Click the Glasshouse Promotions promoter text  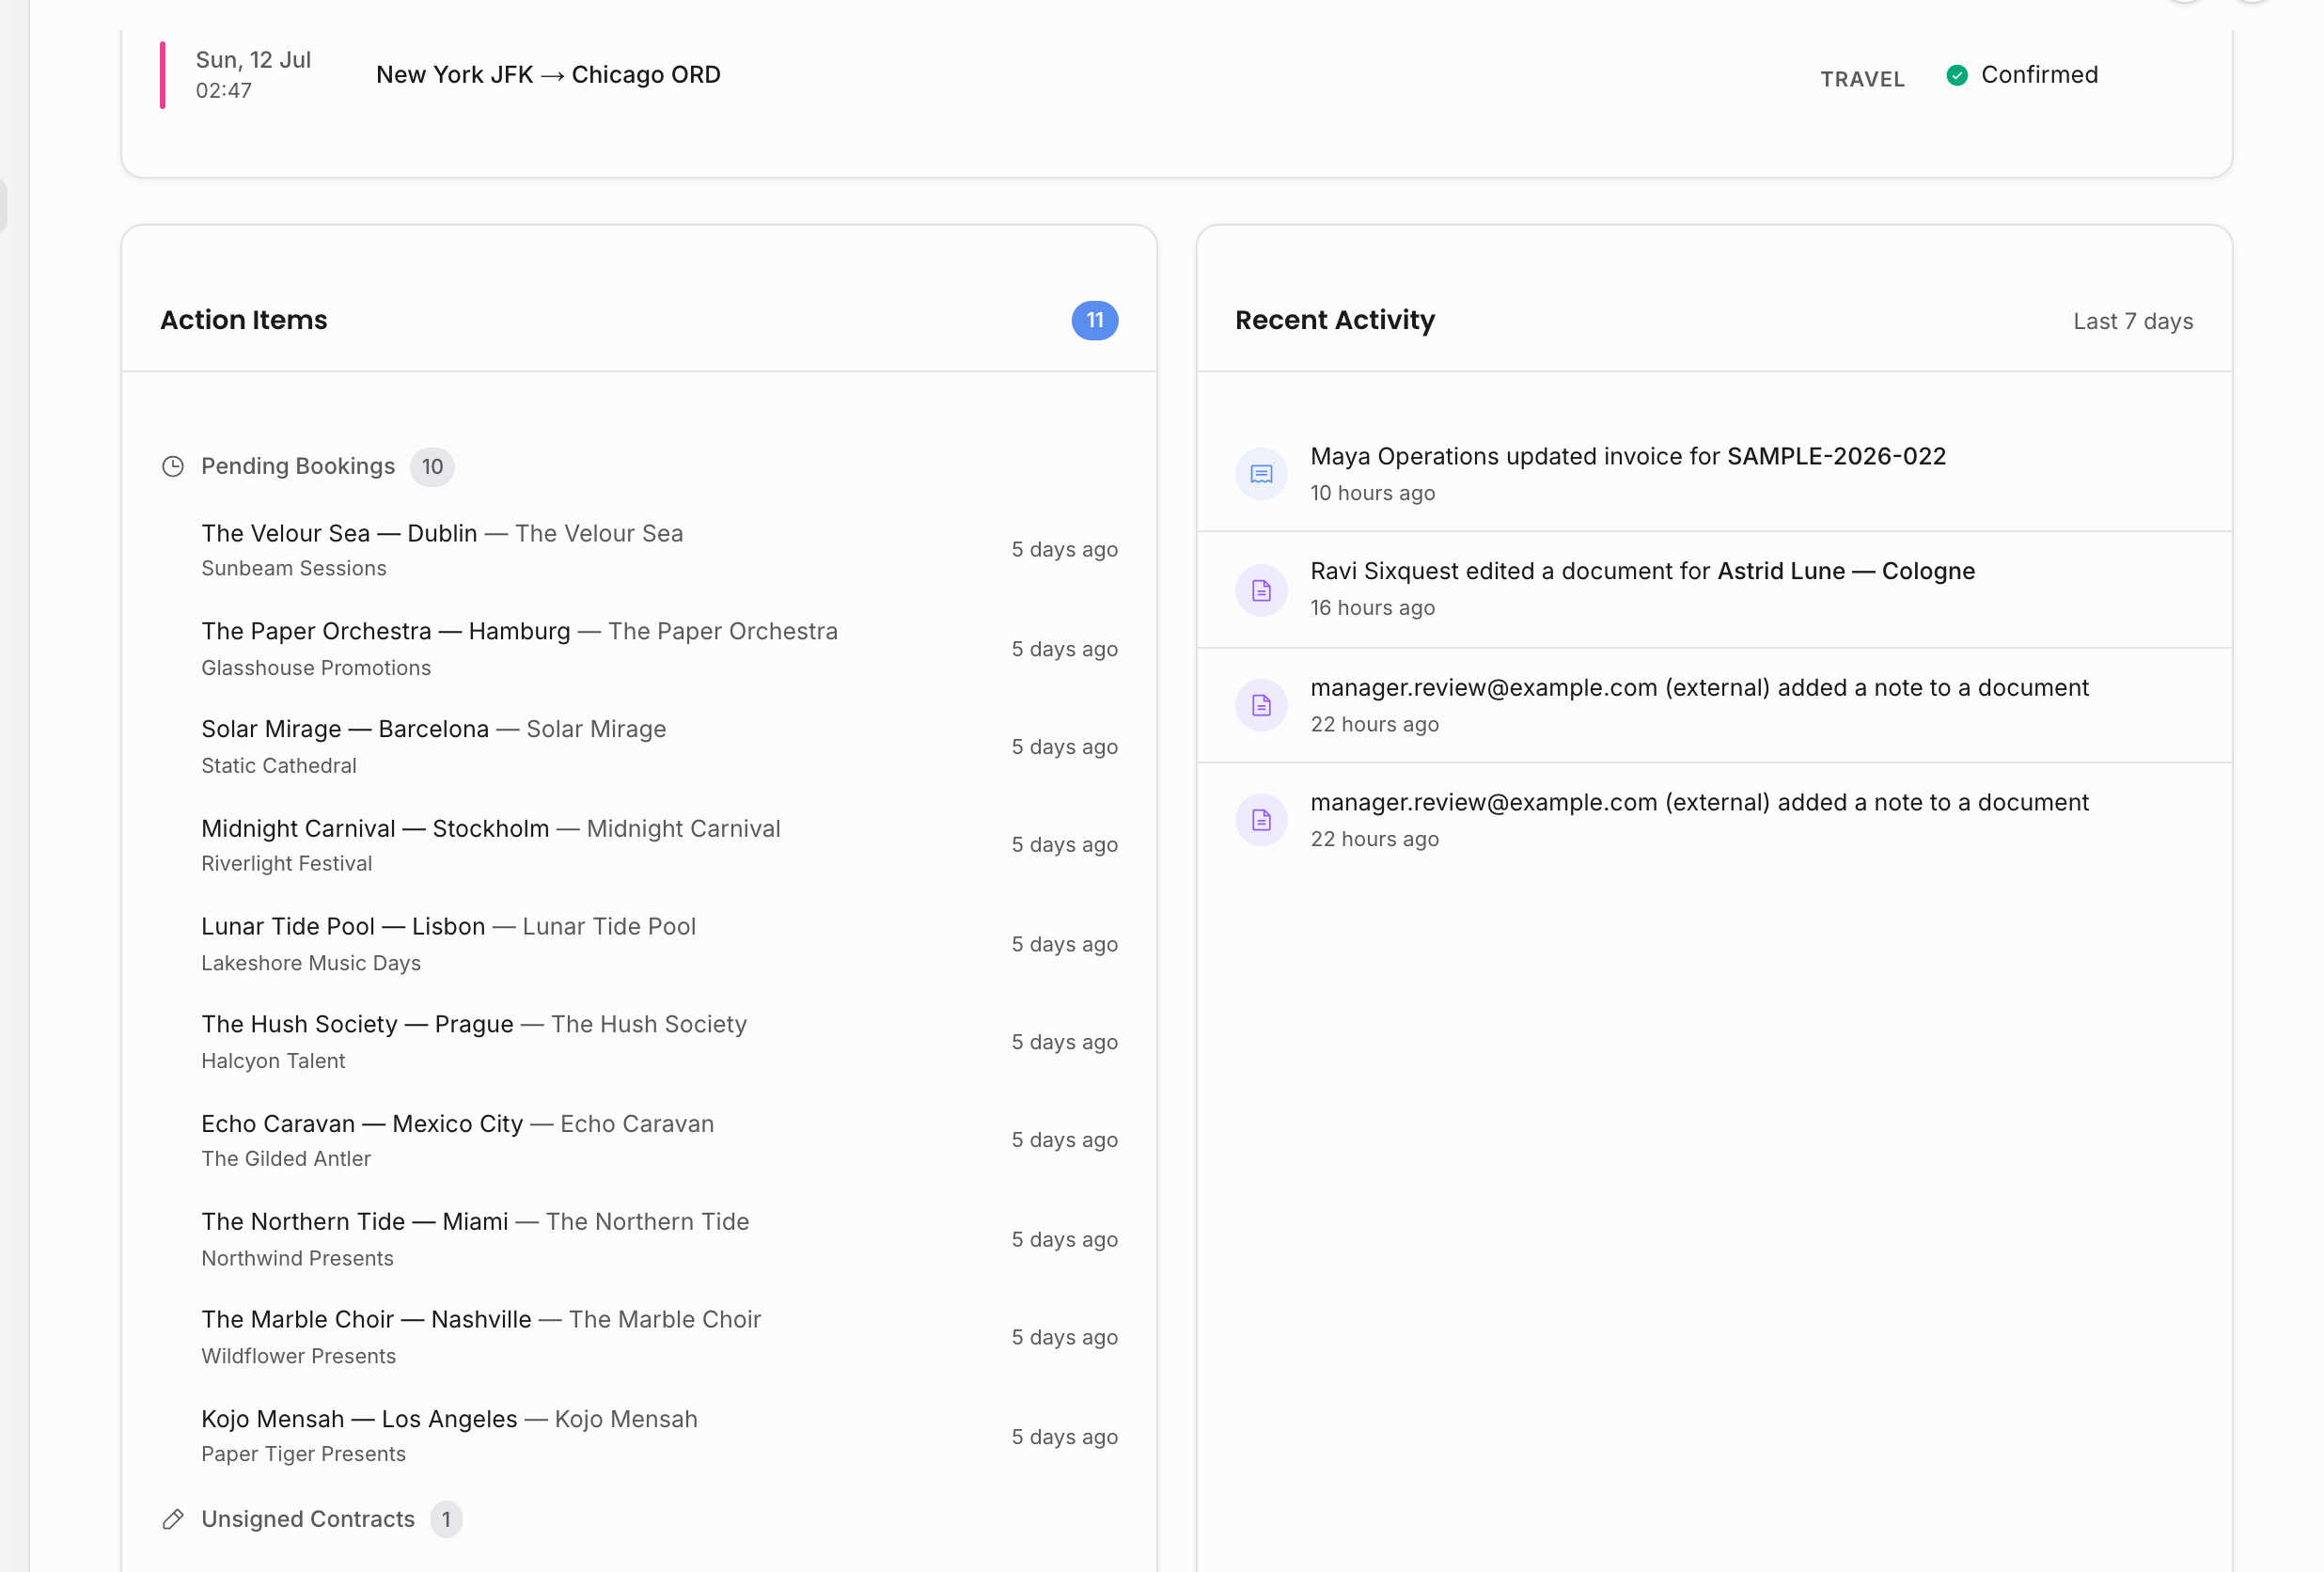[316, 668]
